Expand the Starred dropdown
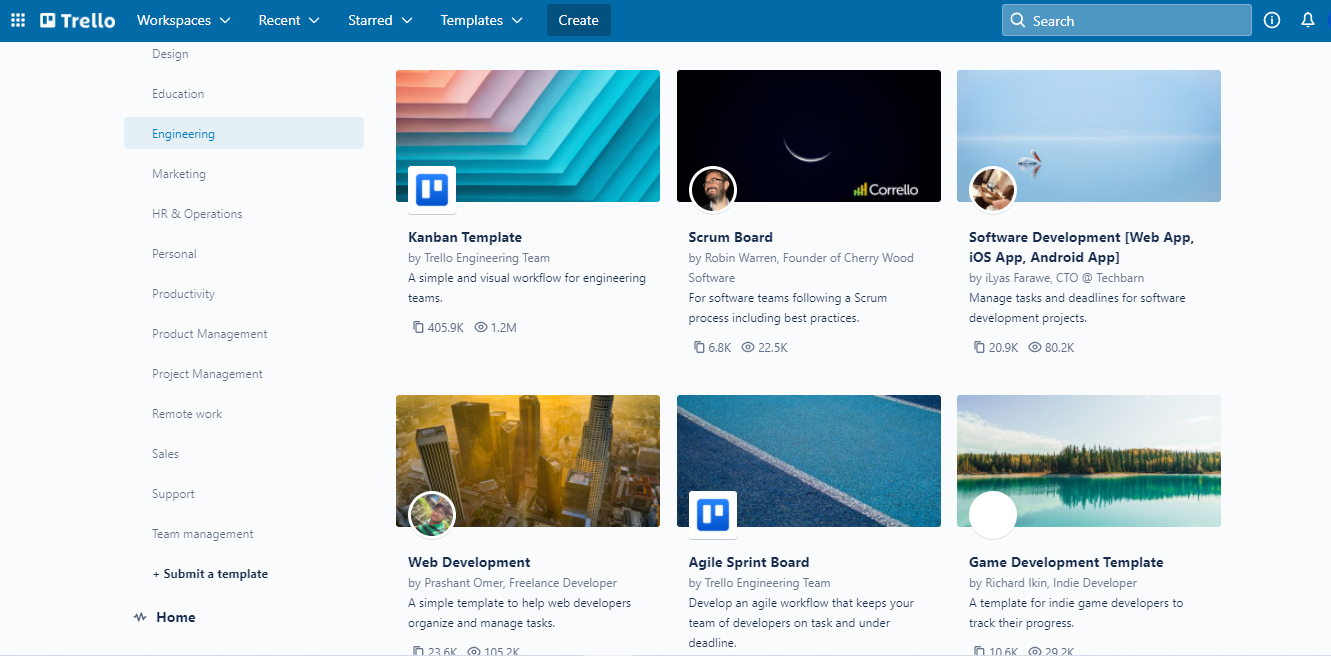This screenshot has height=656, width=1331. pyautogui.click(x=380, y=20)
